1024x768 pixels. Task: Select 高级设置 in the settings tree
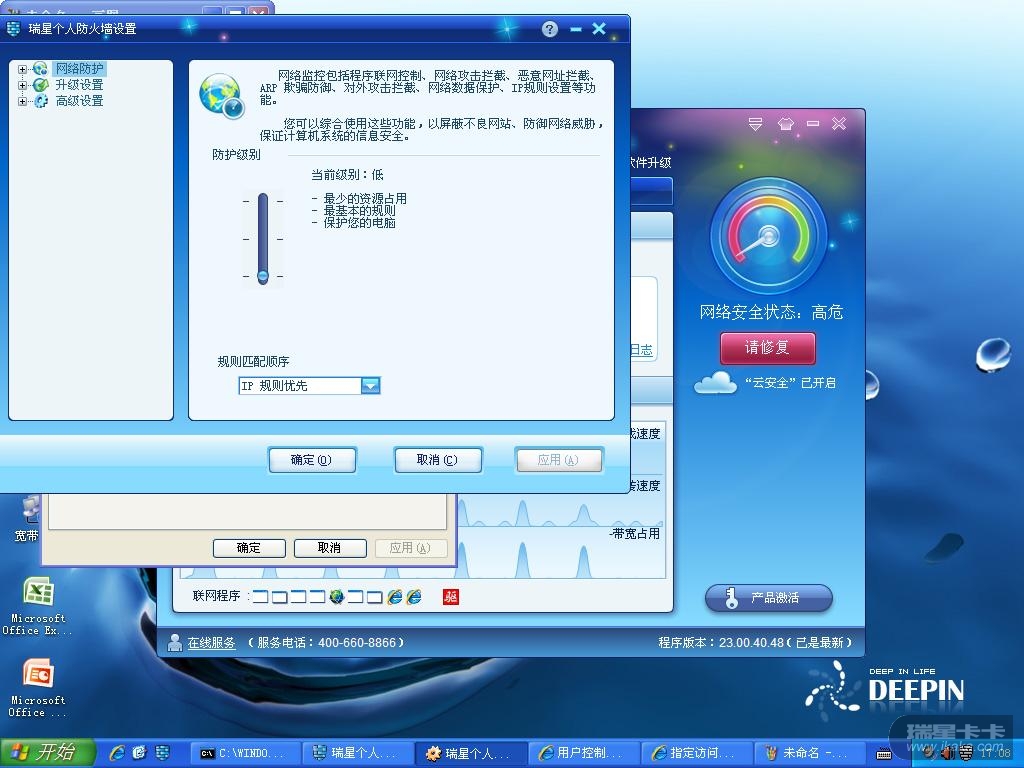tap(79, 101)
